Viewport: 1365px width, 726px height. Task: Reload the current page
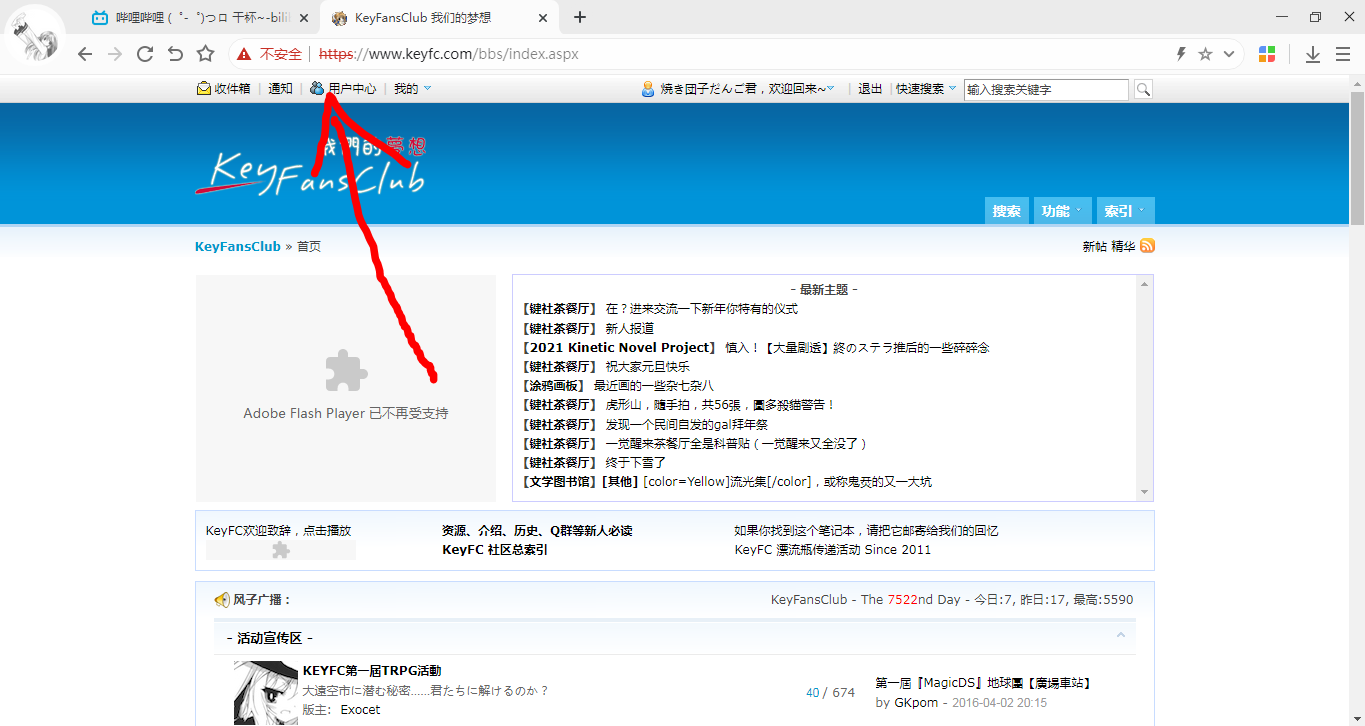145,54
